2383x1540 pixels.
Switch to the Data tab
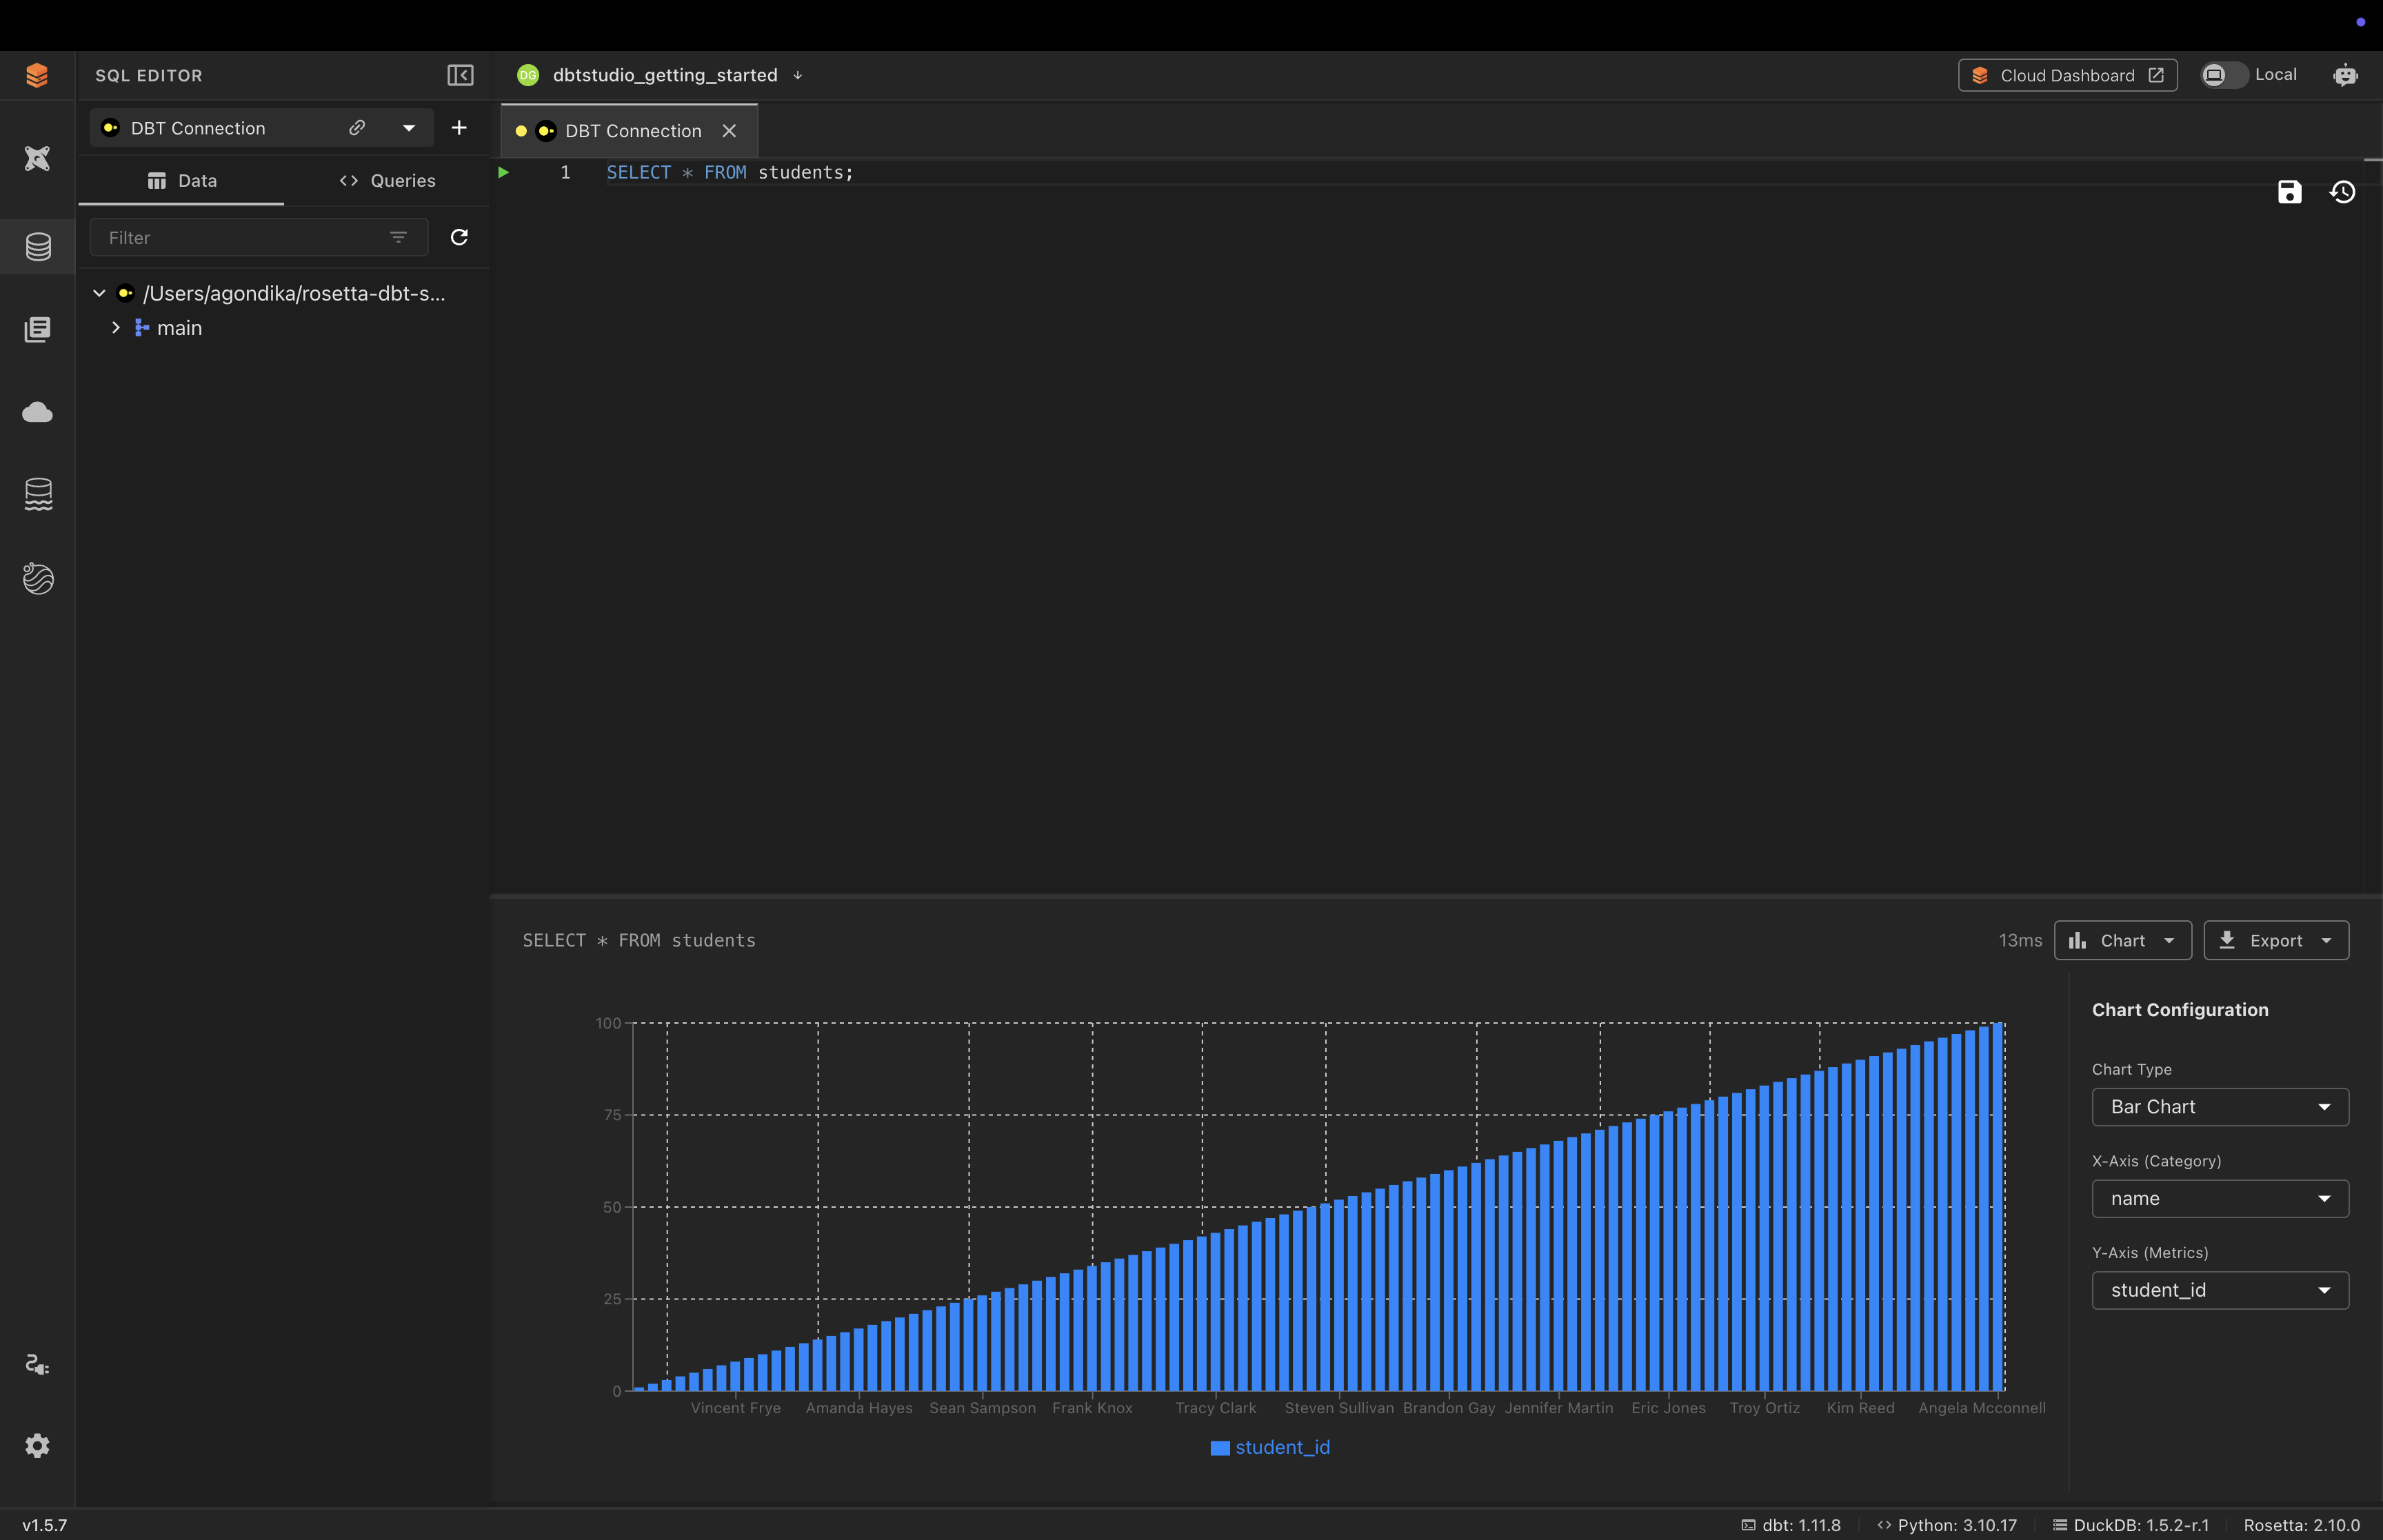pos(181,181)
